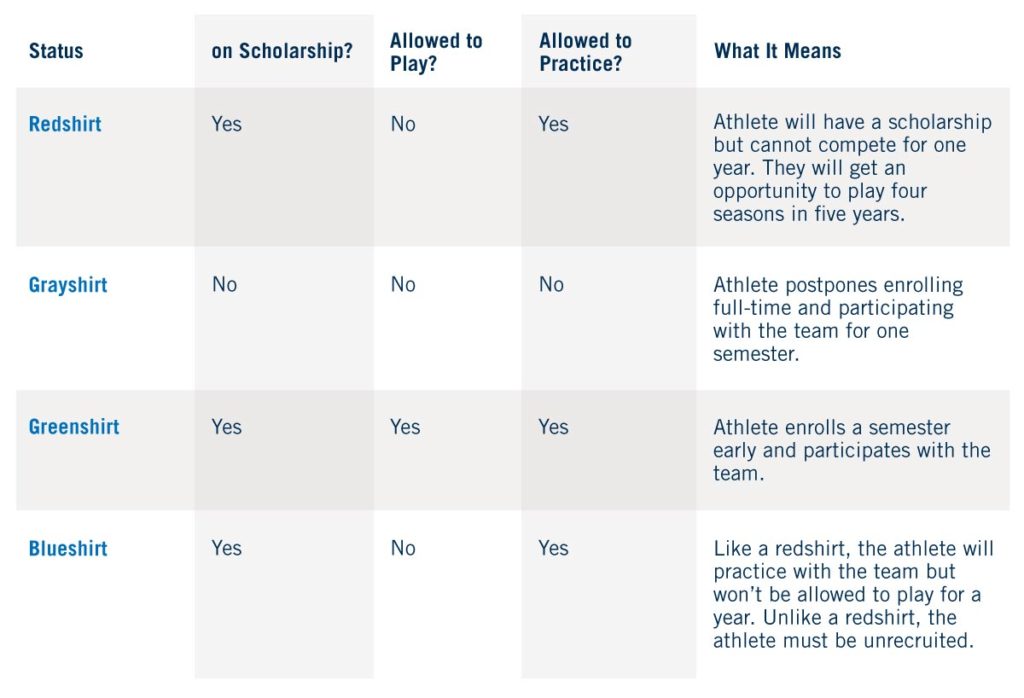Click Blueshirt's allowed to play 'No' cell
The height and width of the screenshot is (698, 1024).
pos(403,549)
